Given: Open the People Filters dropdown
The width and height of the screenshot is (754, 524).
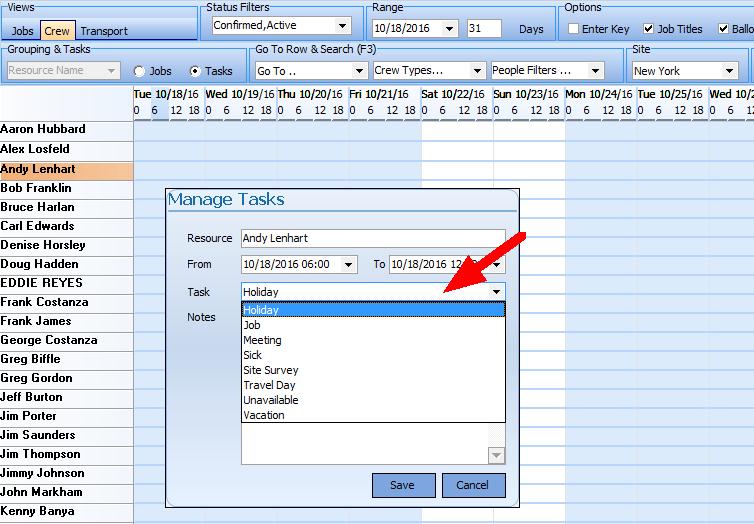Looking at the screenshot, I should [x=595, y=71].
